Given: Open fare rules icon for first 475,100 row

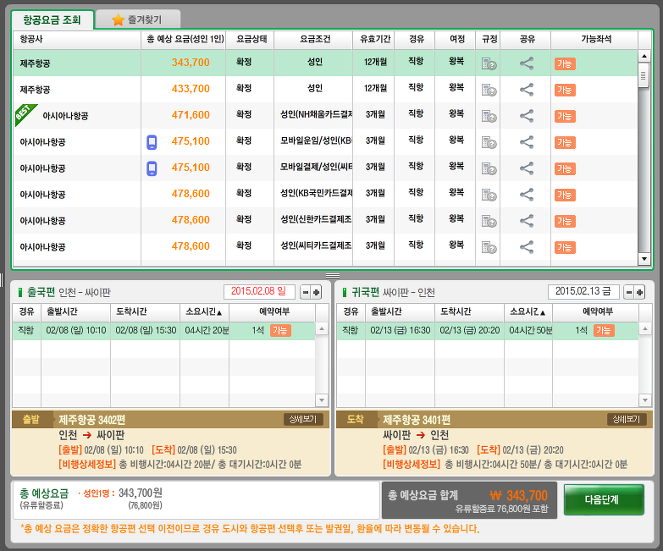Looking at the screenshot, I should pyautogui.click(x=489, y=143).
